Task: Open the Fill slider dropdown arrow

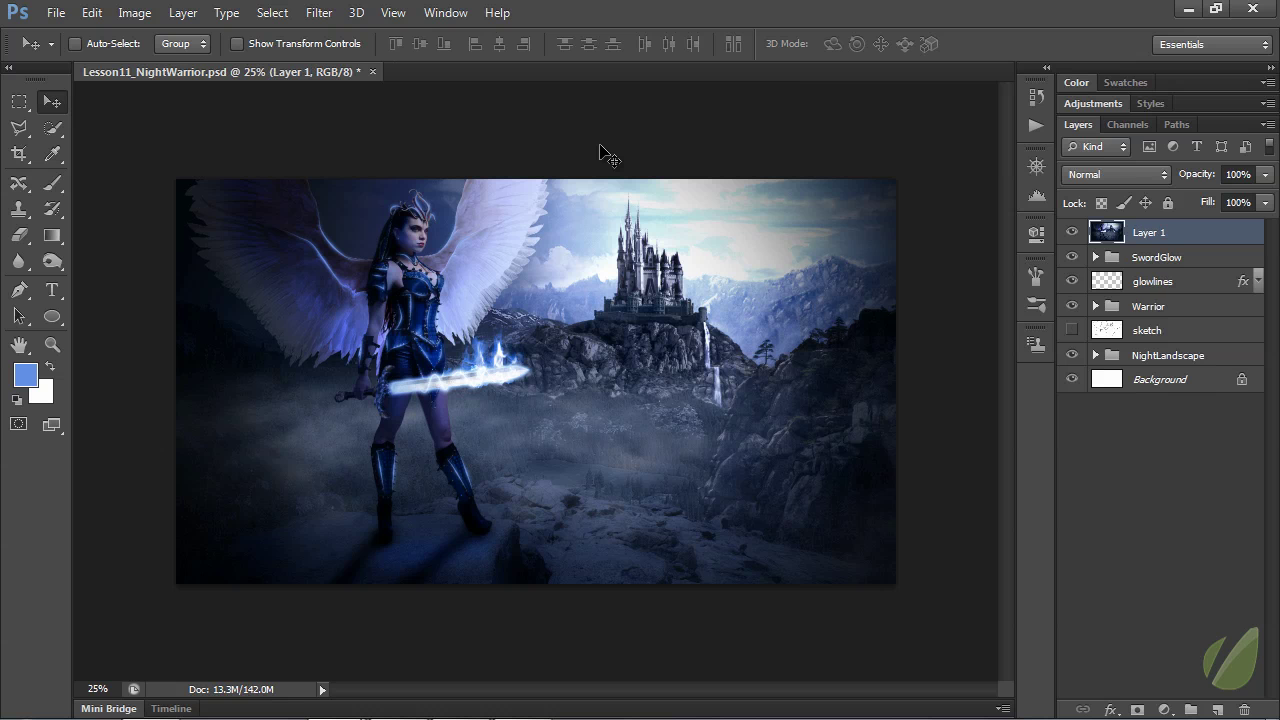Action: [1265, 203]
